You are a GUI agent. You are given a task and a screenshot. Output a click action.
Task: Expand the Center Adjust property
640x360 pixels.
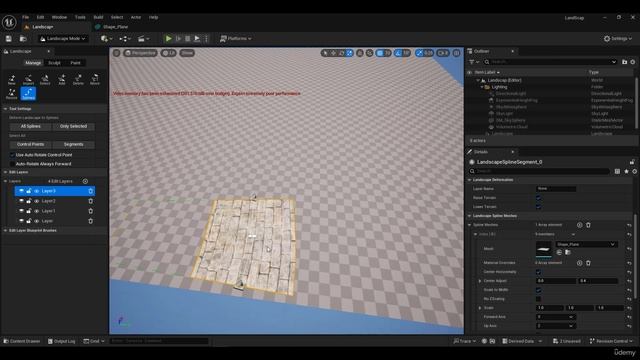pyautogui.click(x=480, y=281)
